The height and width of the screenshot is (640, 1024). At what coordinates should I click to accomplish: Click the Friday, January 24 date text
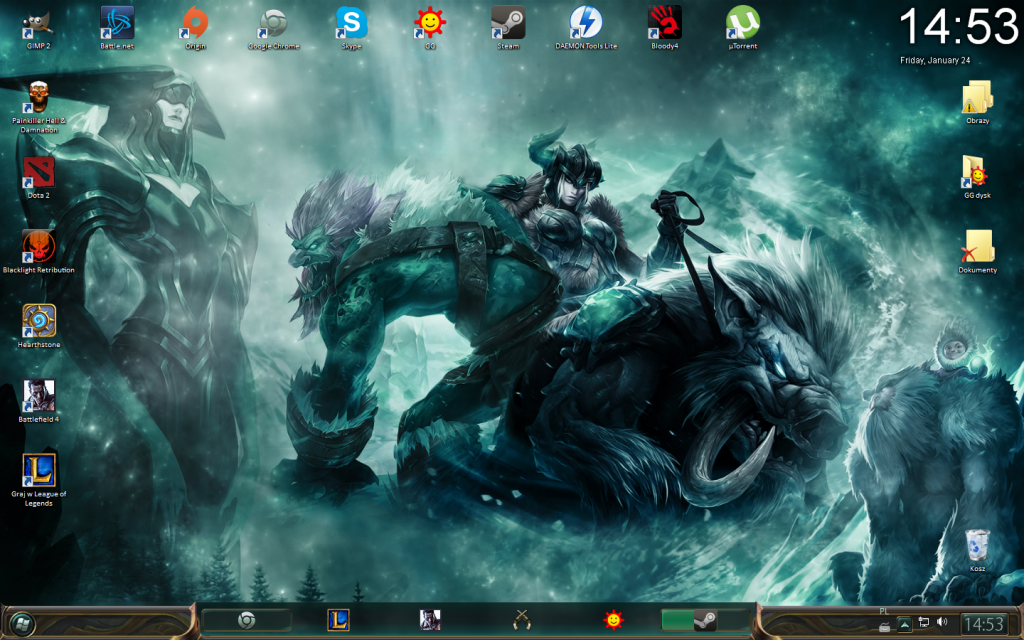(935, 60)
